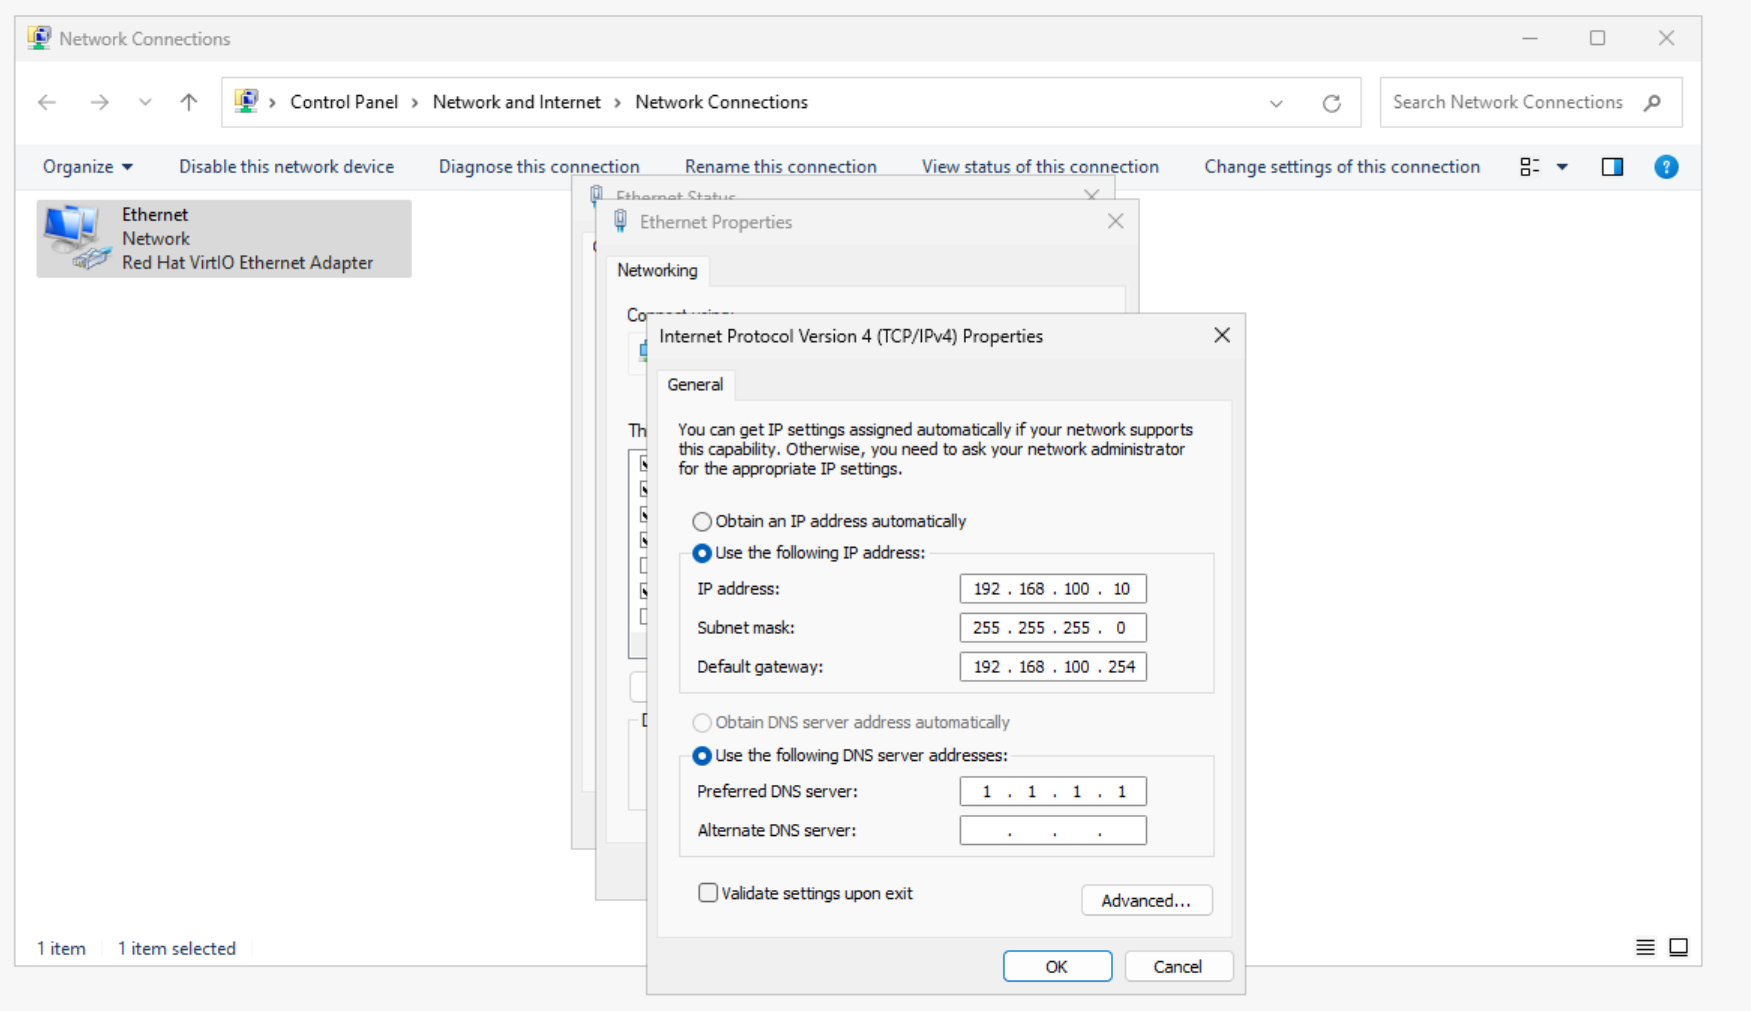This screenshot has width=1751, height=1011.
Task: Expand the chevron after Network and Internet
Action: [618, 103]
